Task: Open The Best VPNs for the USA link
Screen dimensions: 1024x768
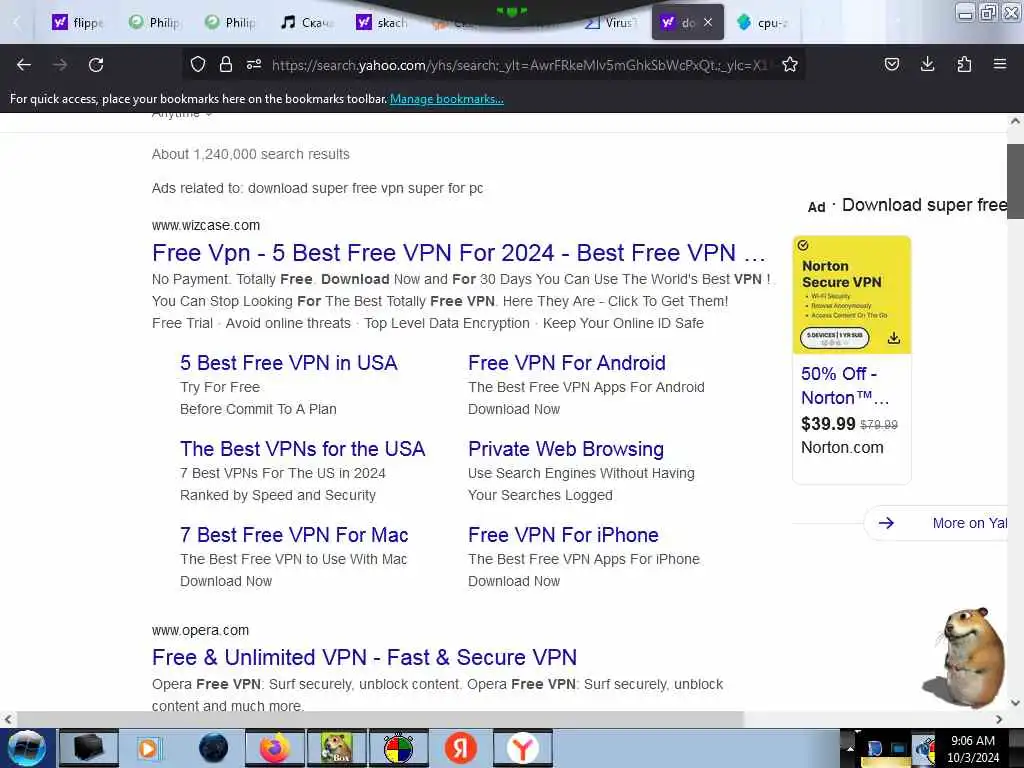Action: (x=302, y=449)
